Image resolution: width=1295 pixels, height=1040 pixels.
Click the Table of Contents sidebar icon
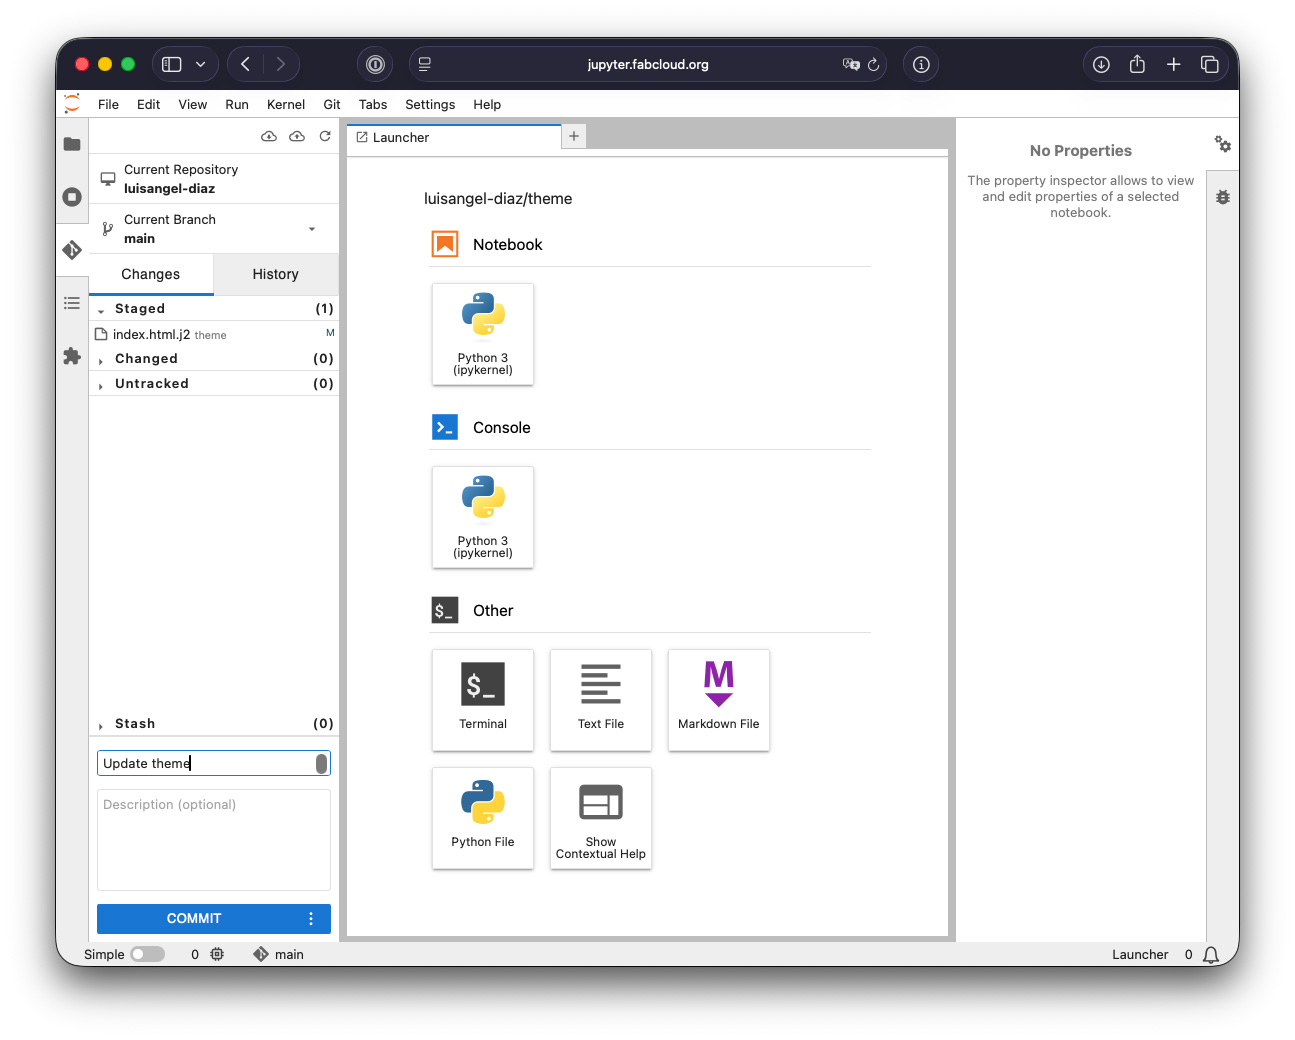point(72,303)
